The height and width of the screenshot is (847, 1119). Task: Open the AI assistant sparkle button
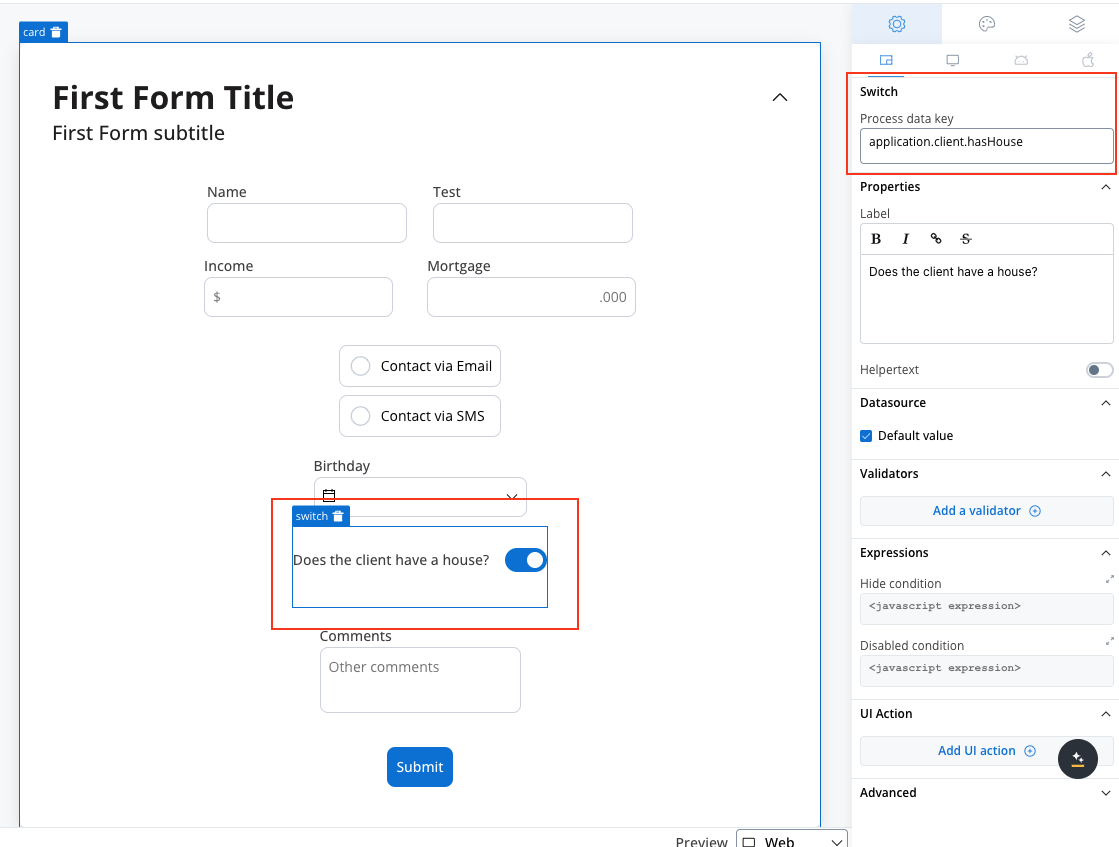1078,759
